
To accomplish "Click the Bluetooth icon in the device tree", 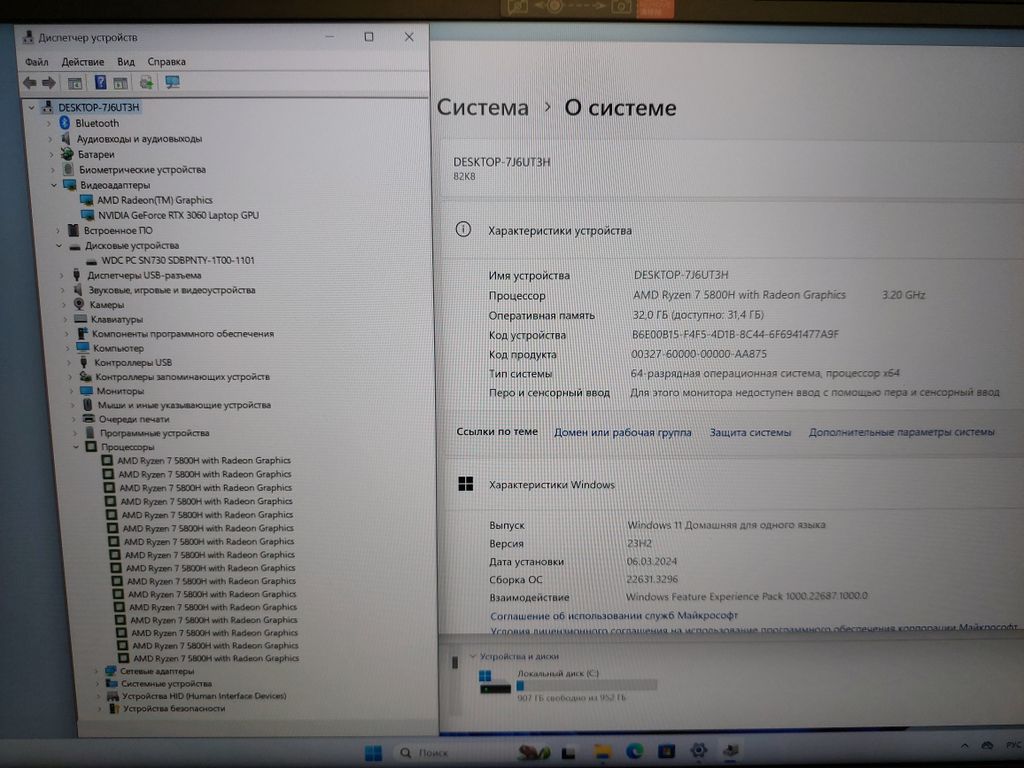I will click(x=64, y=123).
